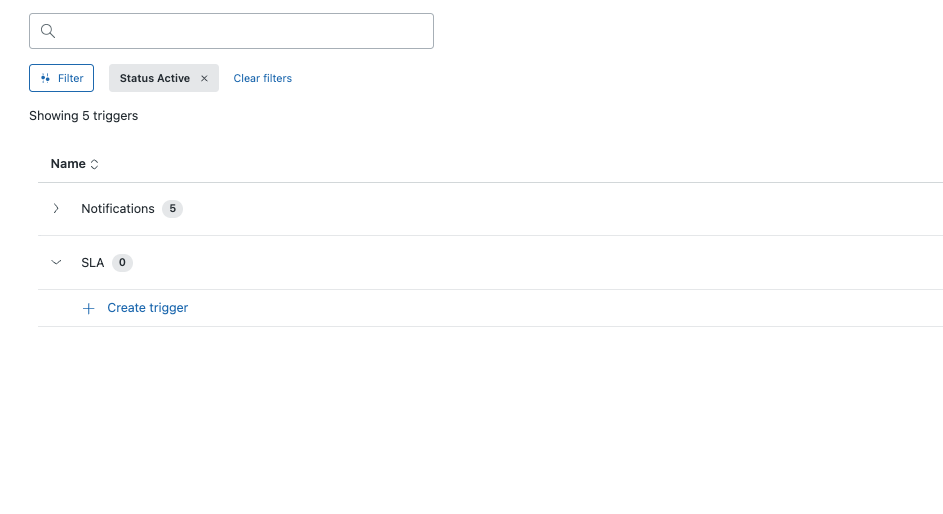This screenshot has width=943, height=514.
Task: Open the Create trigger link
Action: click(x=147, y=308)
